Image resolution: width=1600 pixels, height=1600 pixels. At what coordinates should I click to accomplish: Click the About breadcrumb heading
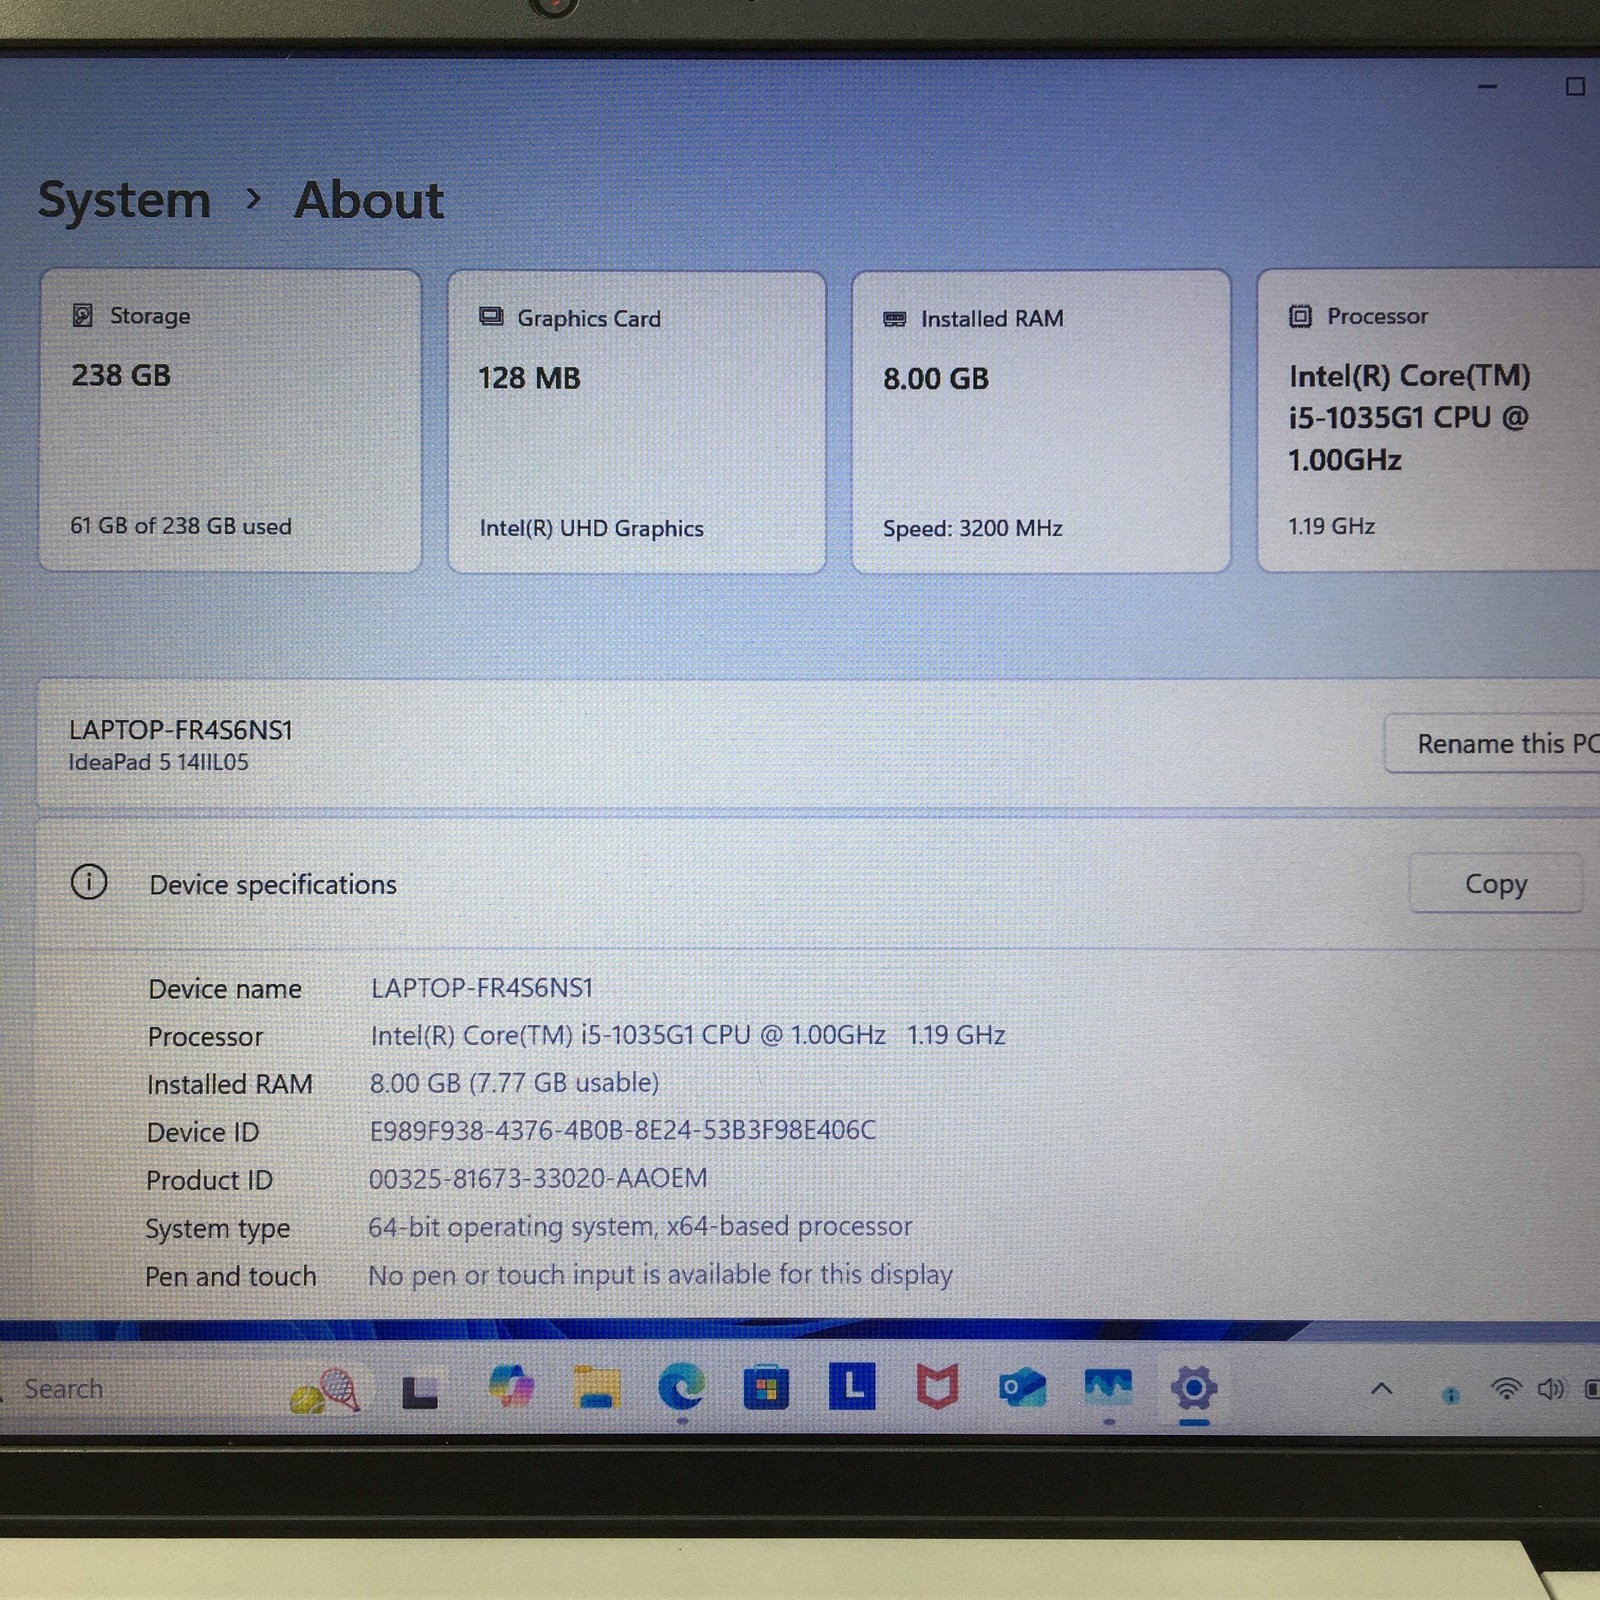pos(369,200)
